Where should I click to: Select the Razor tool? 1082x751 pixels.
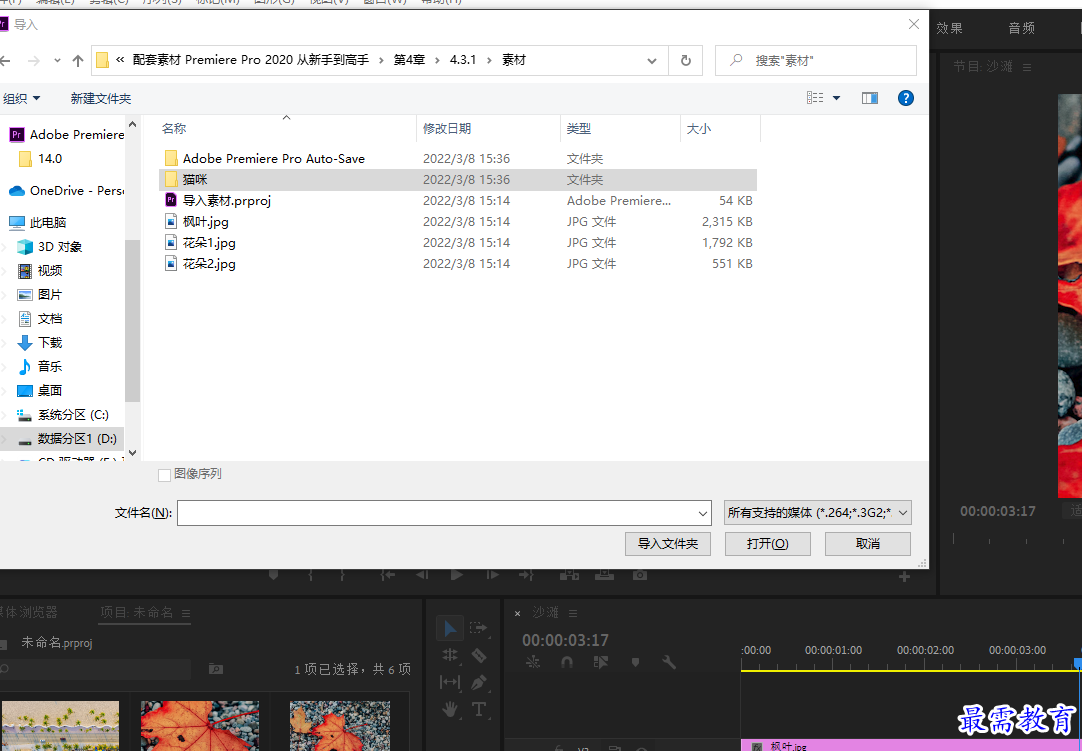[479, 655]
